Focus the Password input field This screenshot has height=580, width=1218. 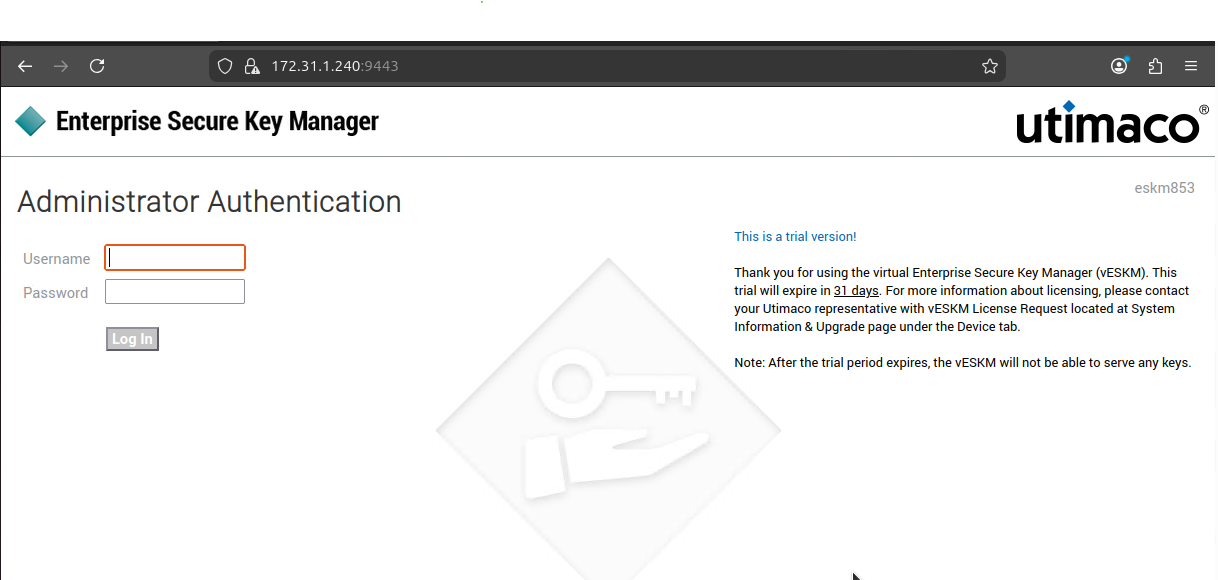[175, 292]
